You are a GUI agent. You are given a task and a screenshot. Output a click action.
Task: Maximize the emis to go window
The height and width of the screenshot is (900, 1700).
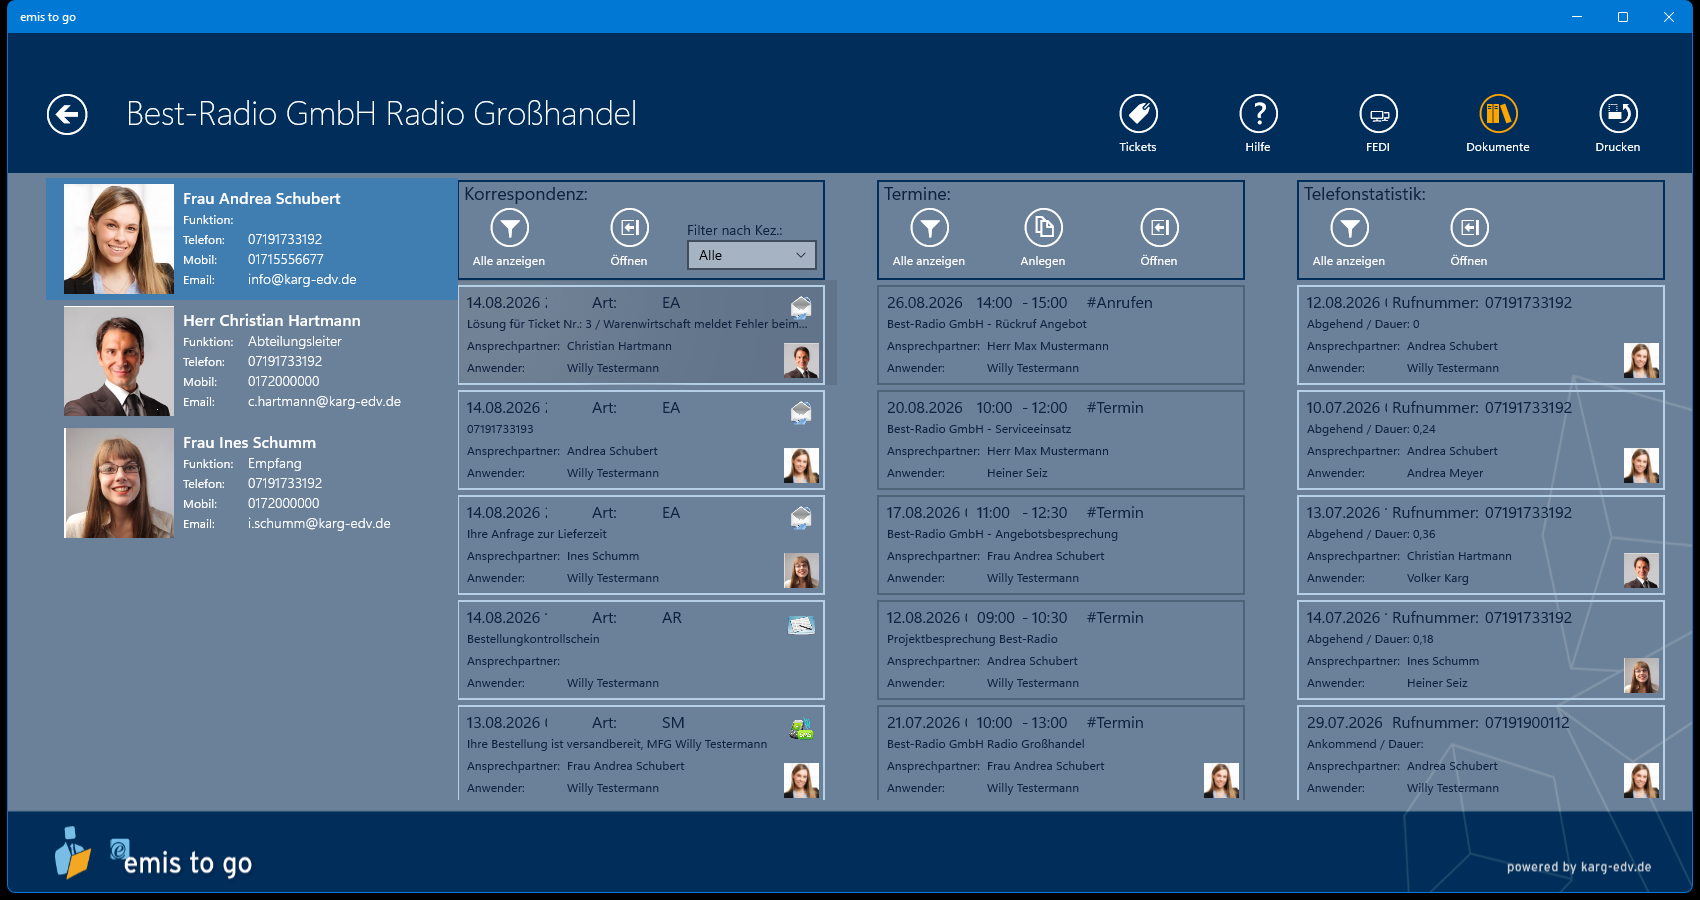(x=1623, y=17)
